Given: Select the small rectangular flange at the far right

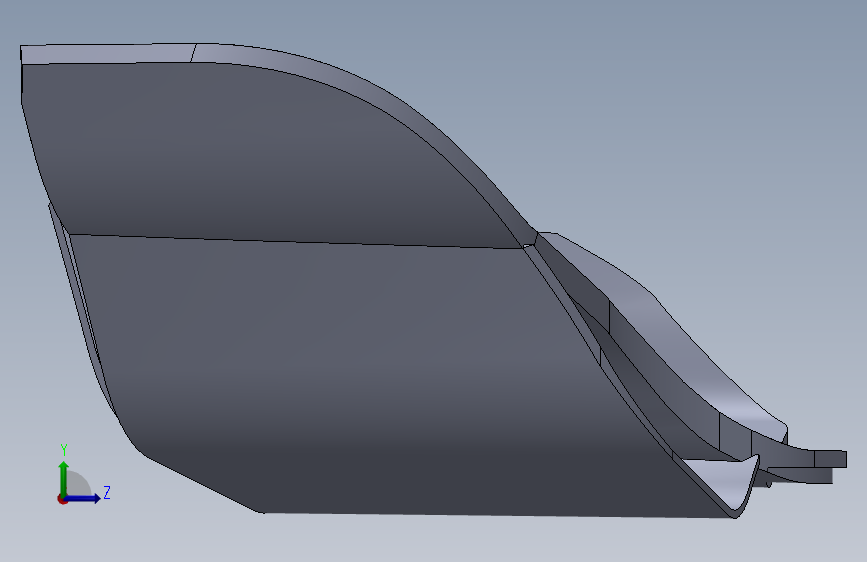Looking at the screenshot, I should (x=831, y=459).
